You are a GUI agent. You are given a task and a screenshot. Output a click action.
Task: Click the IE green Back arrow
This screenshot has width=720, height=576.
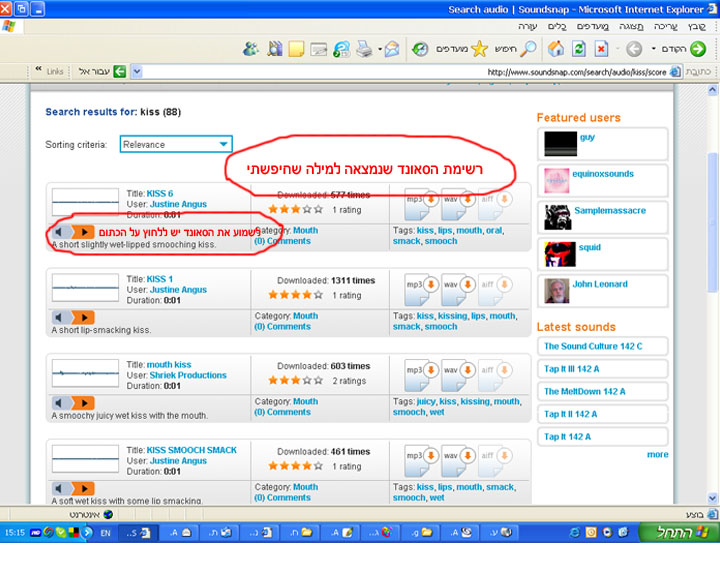[698, 49]
